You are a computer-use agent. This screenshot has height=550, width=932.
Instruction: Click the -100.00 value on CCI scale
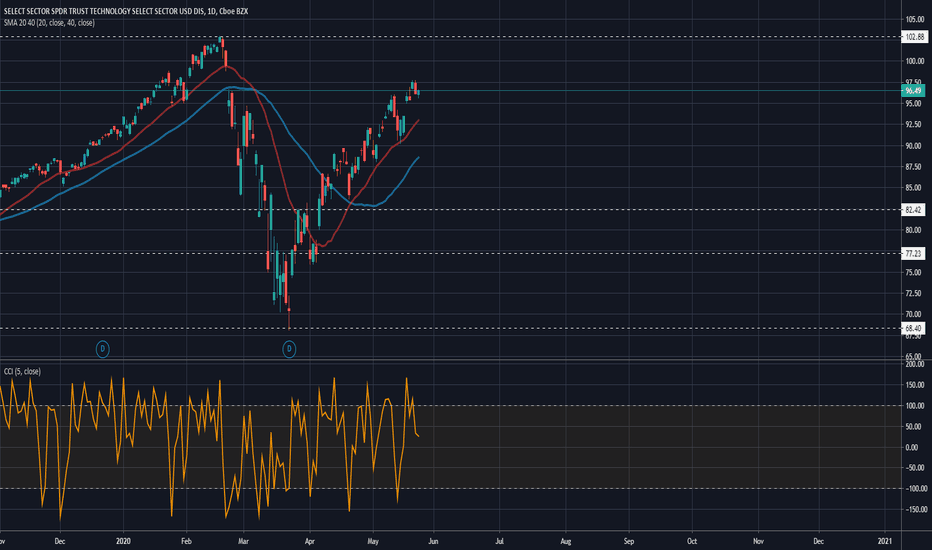[x=914, y=489]
